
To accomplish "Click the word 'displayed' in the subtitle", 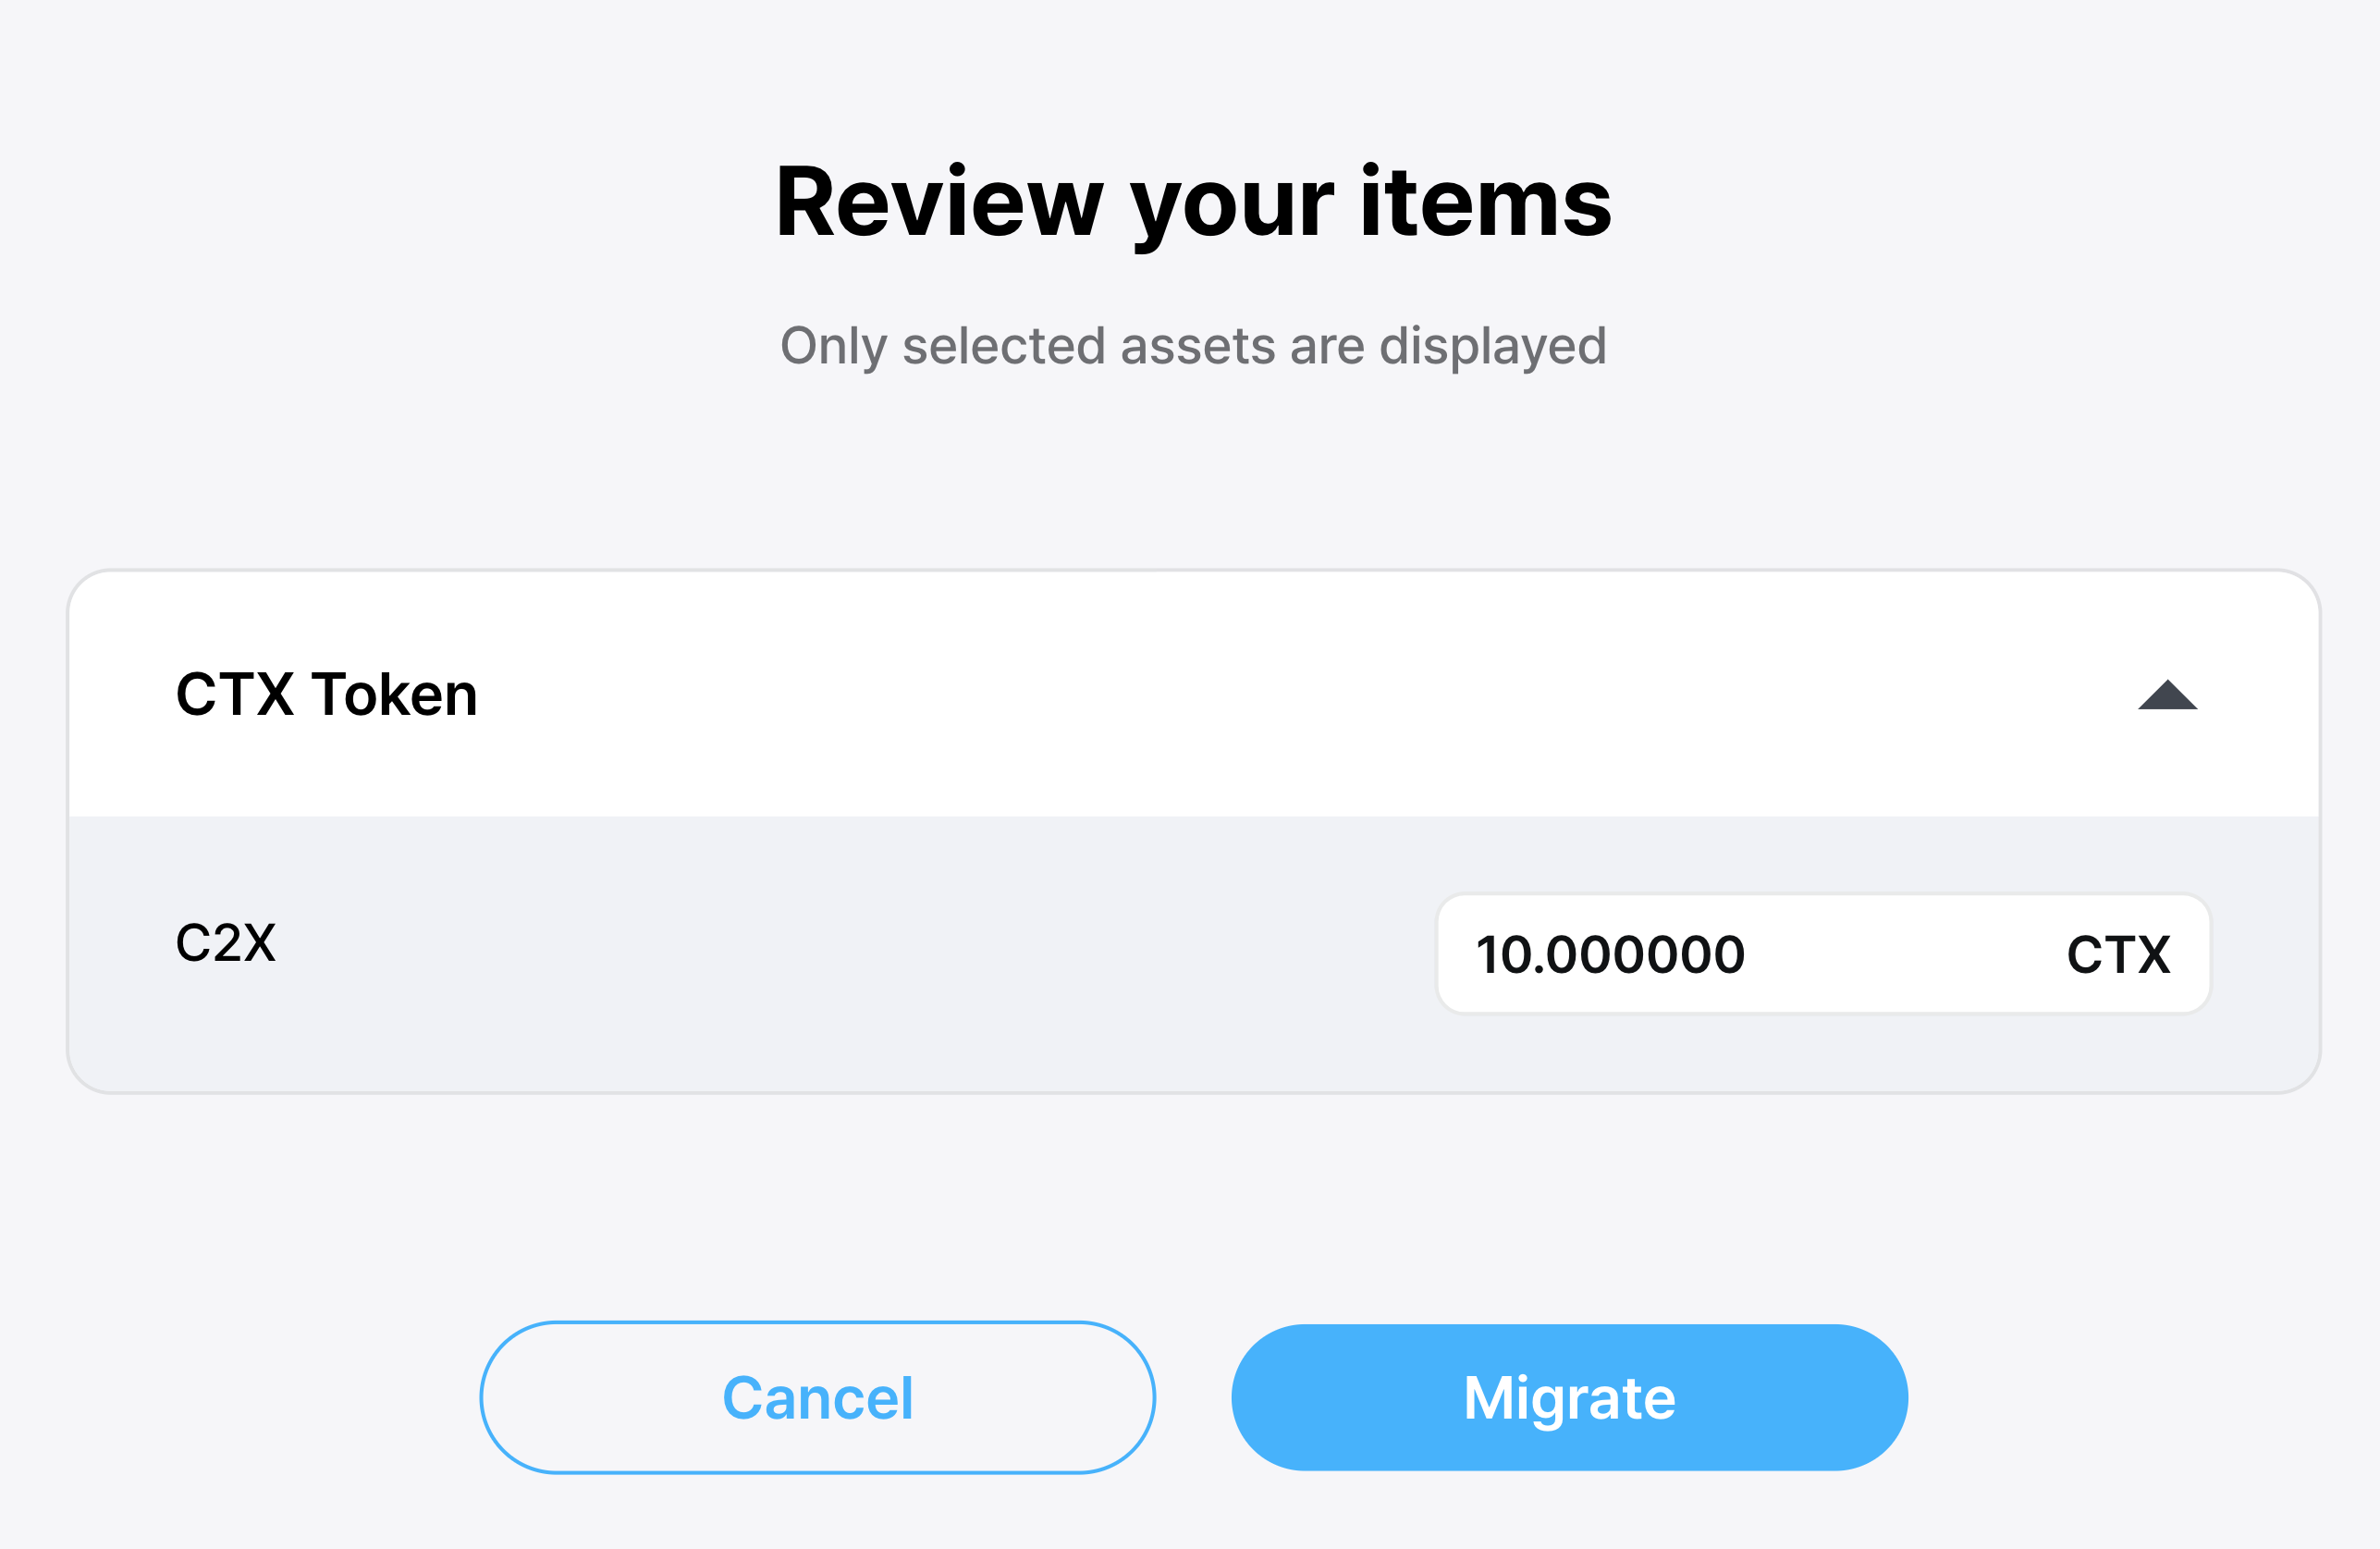I will 1492,346.
